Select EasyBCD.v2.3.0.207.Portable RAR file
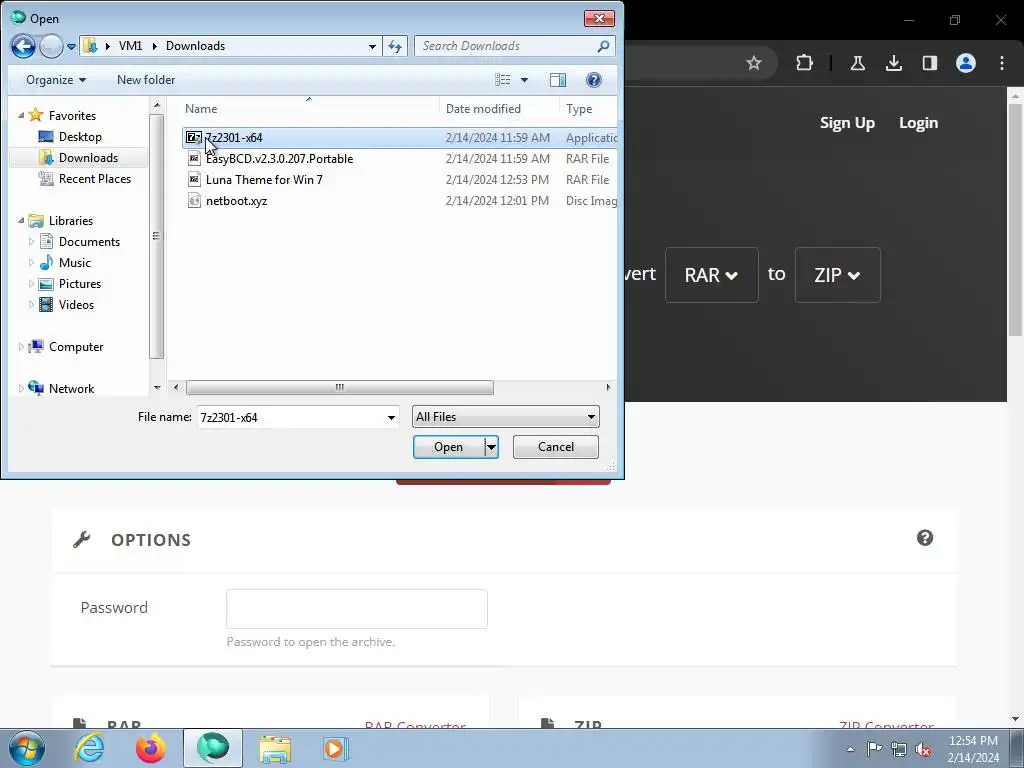The width and height of the screenshot is (1024, 768). (398, 159)
